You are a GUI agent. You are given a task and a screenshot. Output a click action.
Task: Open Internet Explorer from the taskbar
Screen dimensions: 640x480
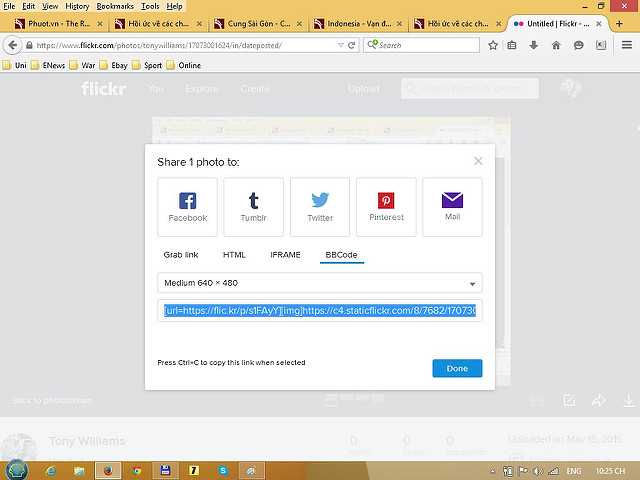[x=51, y=471]
